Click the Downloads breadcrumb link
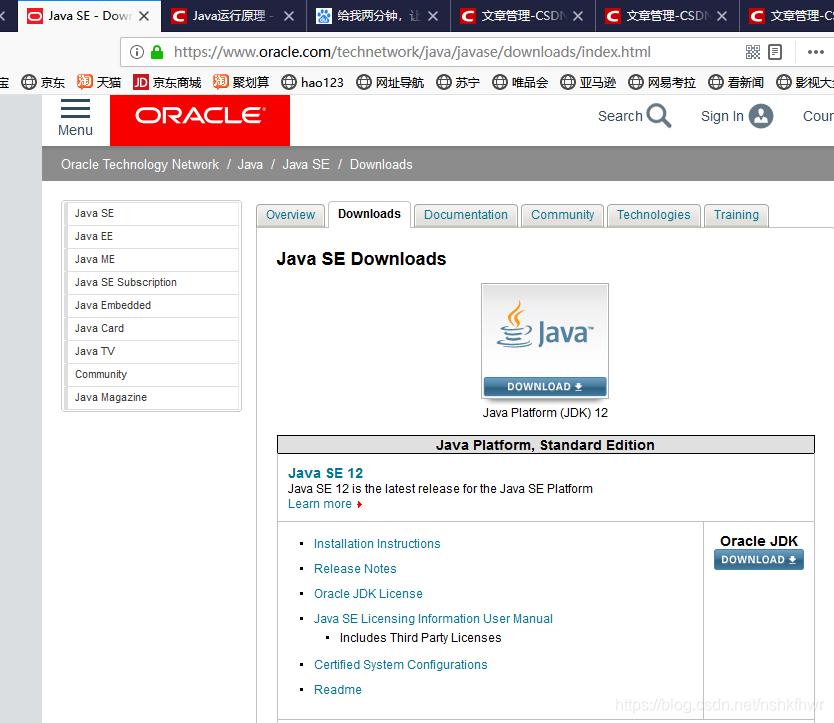The image size is (834, 723). click(x=381, y=164)
